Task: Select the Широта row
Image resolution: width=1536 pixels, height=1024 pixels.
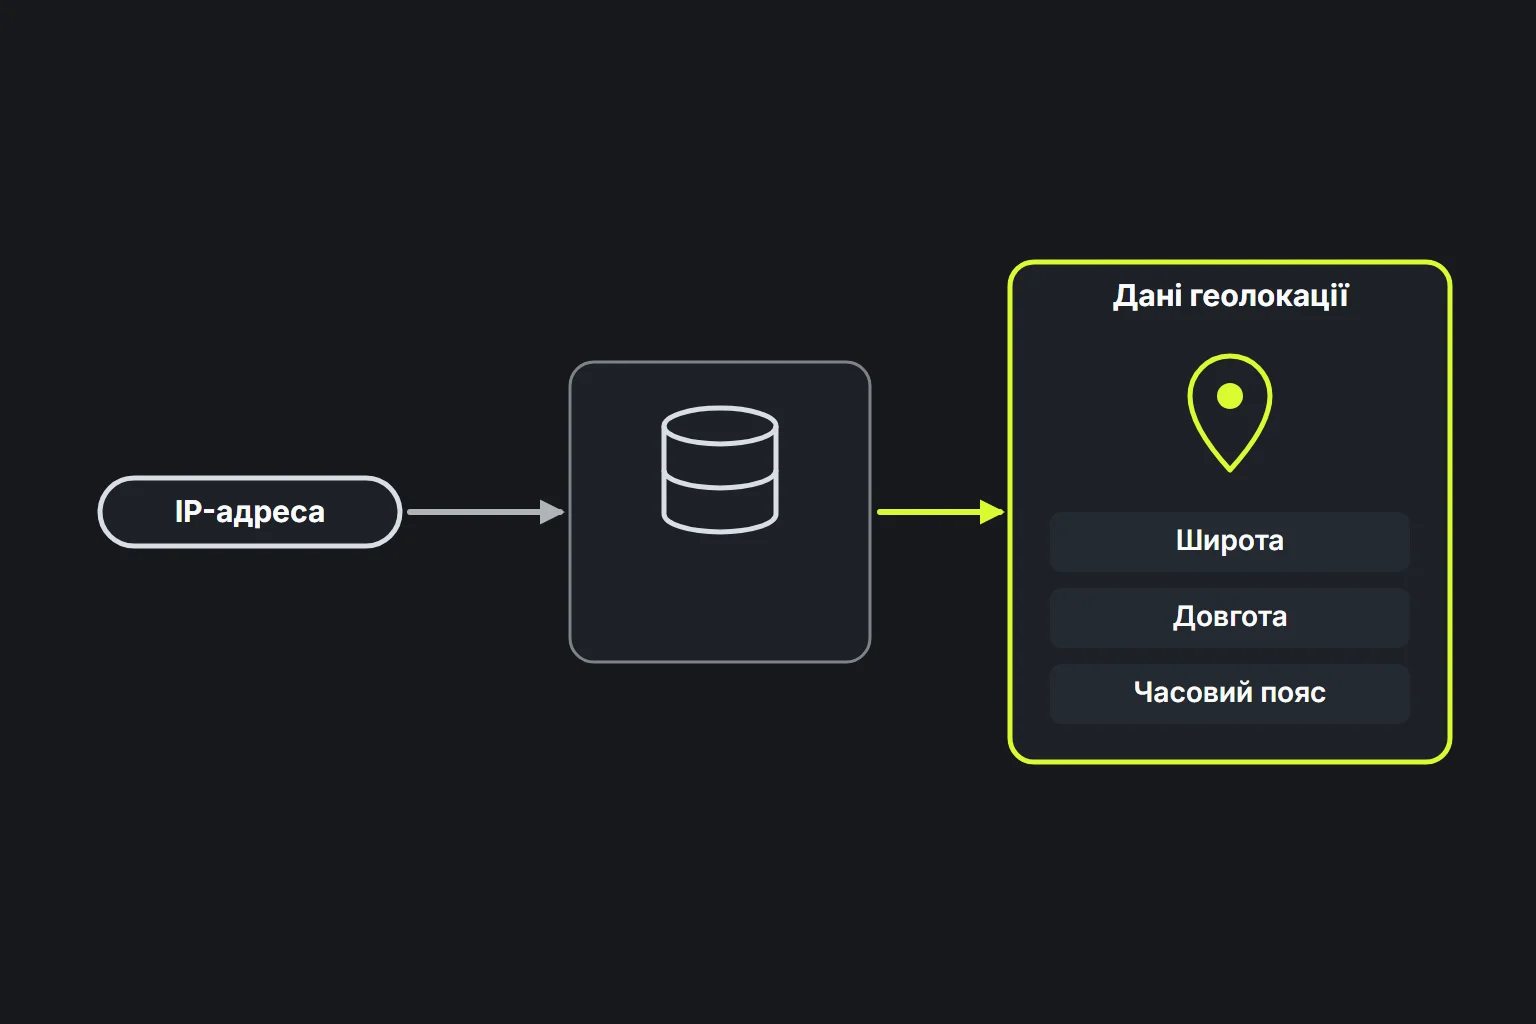Action: point(1230,541)
